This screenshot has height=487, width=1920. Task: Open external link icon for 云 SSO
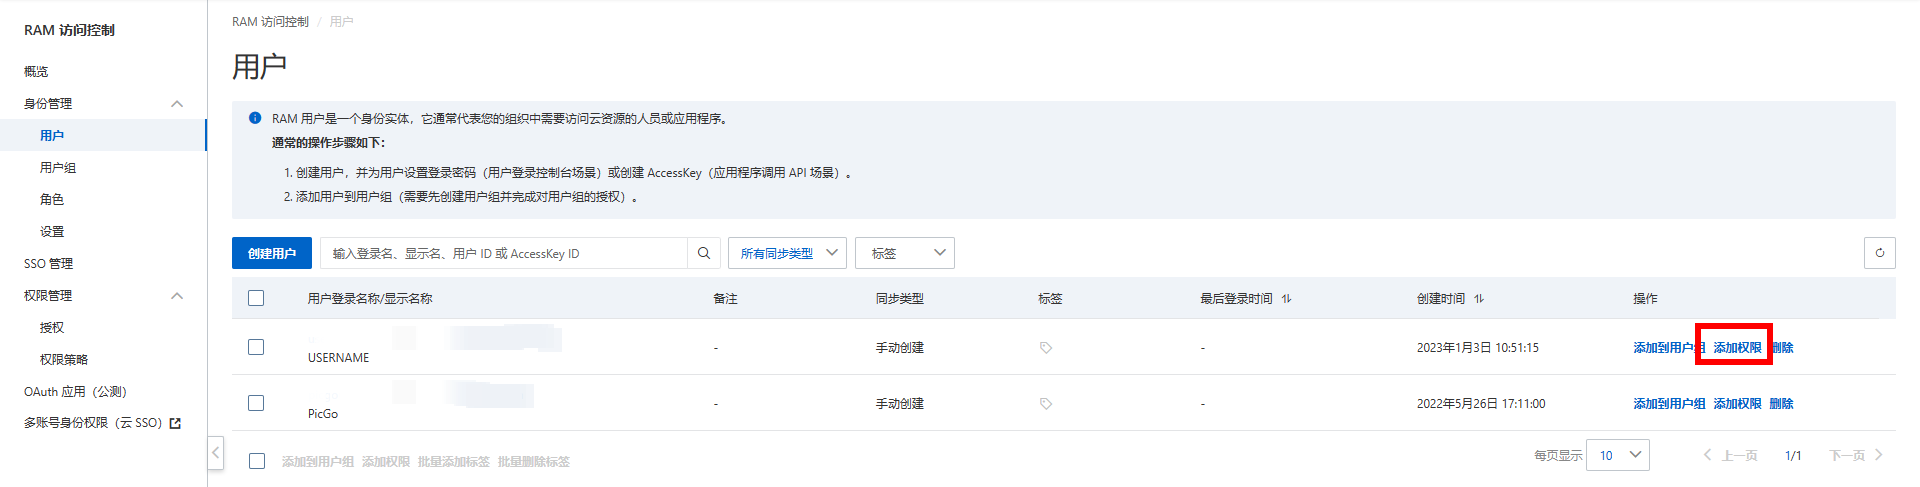pos(175,423)
